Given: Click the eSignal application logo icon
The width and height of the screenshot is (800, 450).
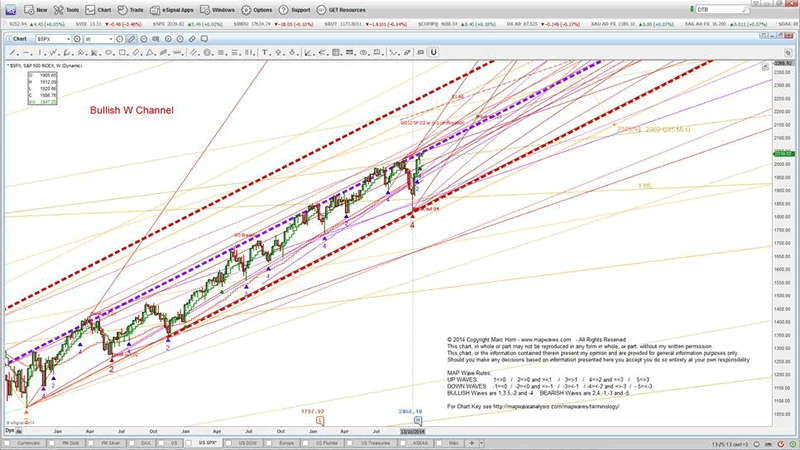Looking at the screenshot, I should [10, 10].
